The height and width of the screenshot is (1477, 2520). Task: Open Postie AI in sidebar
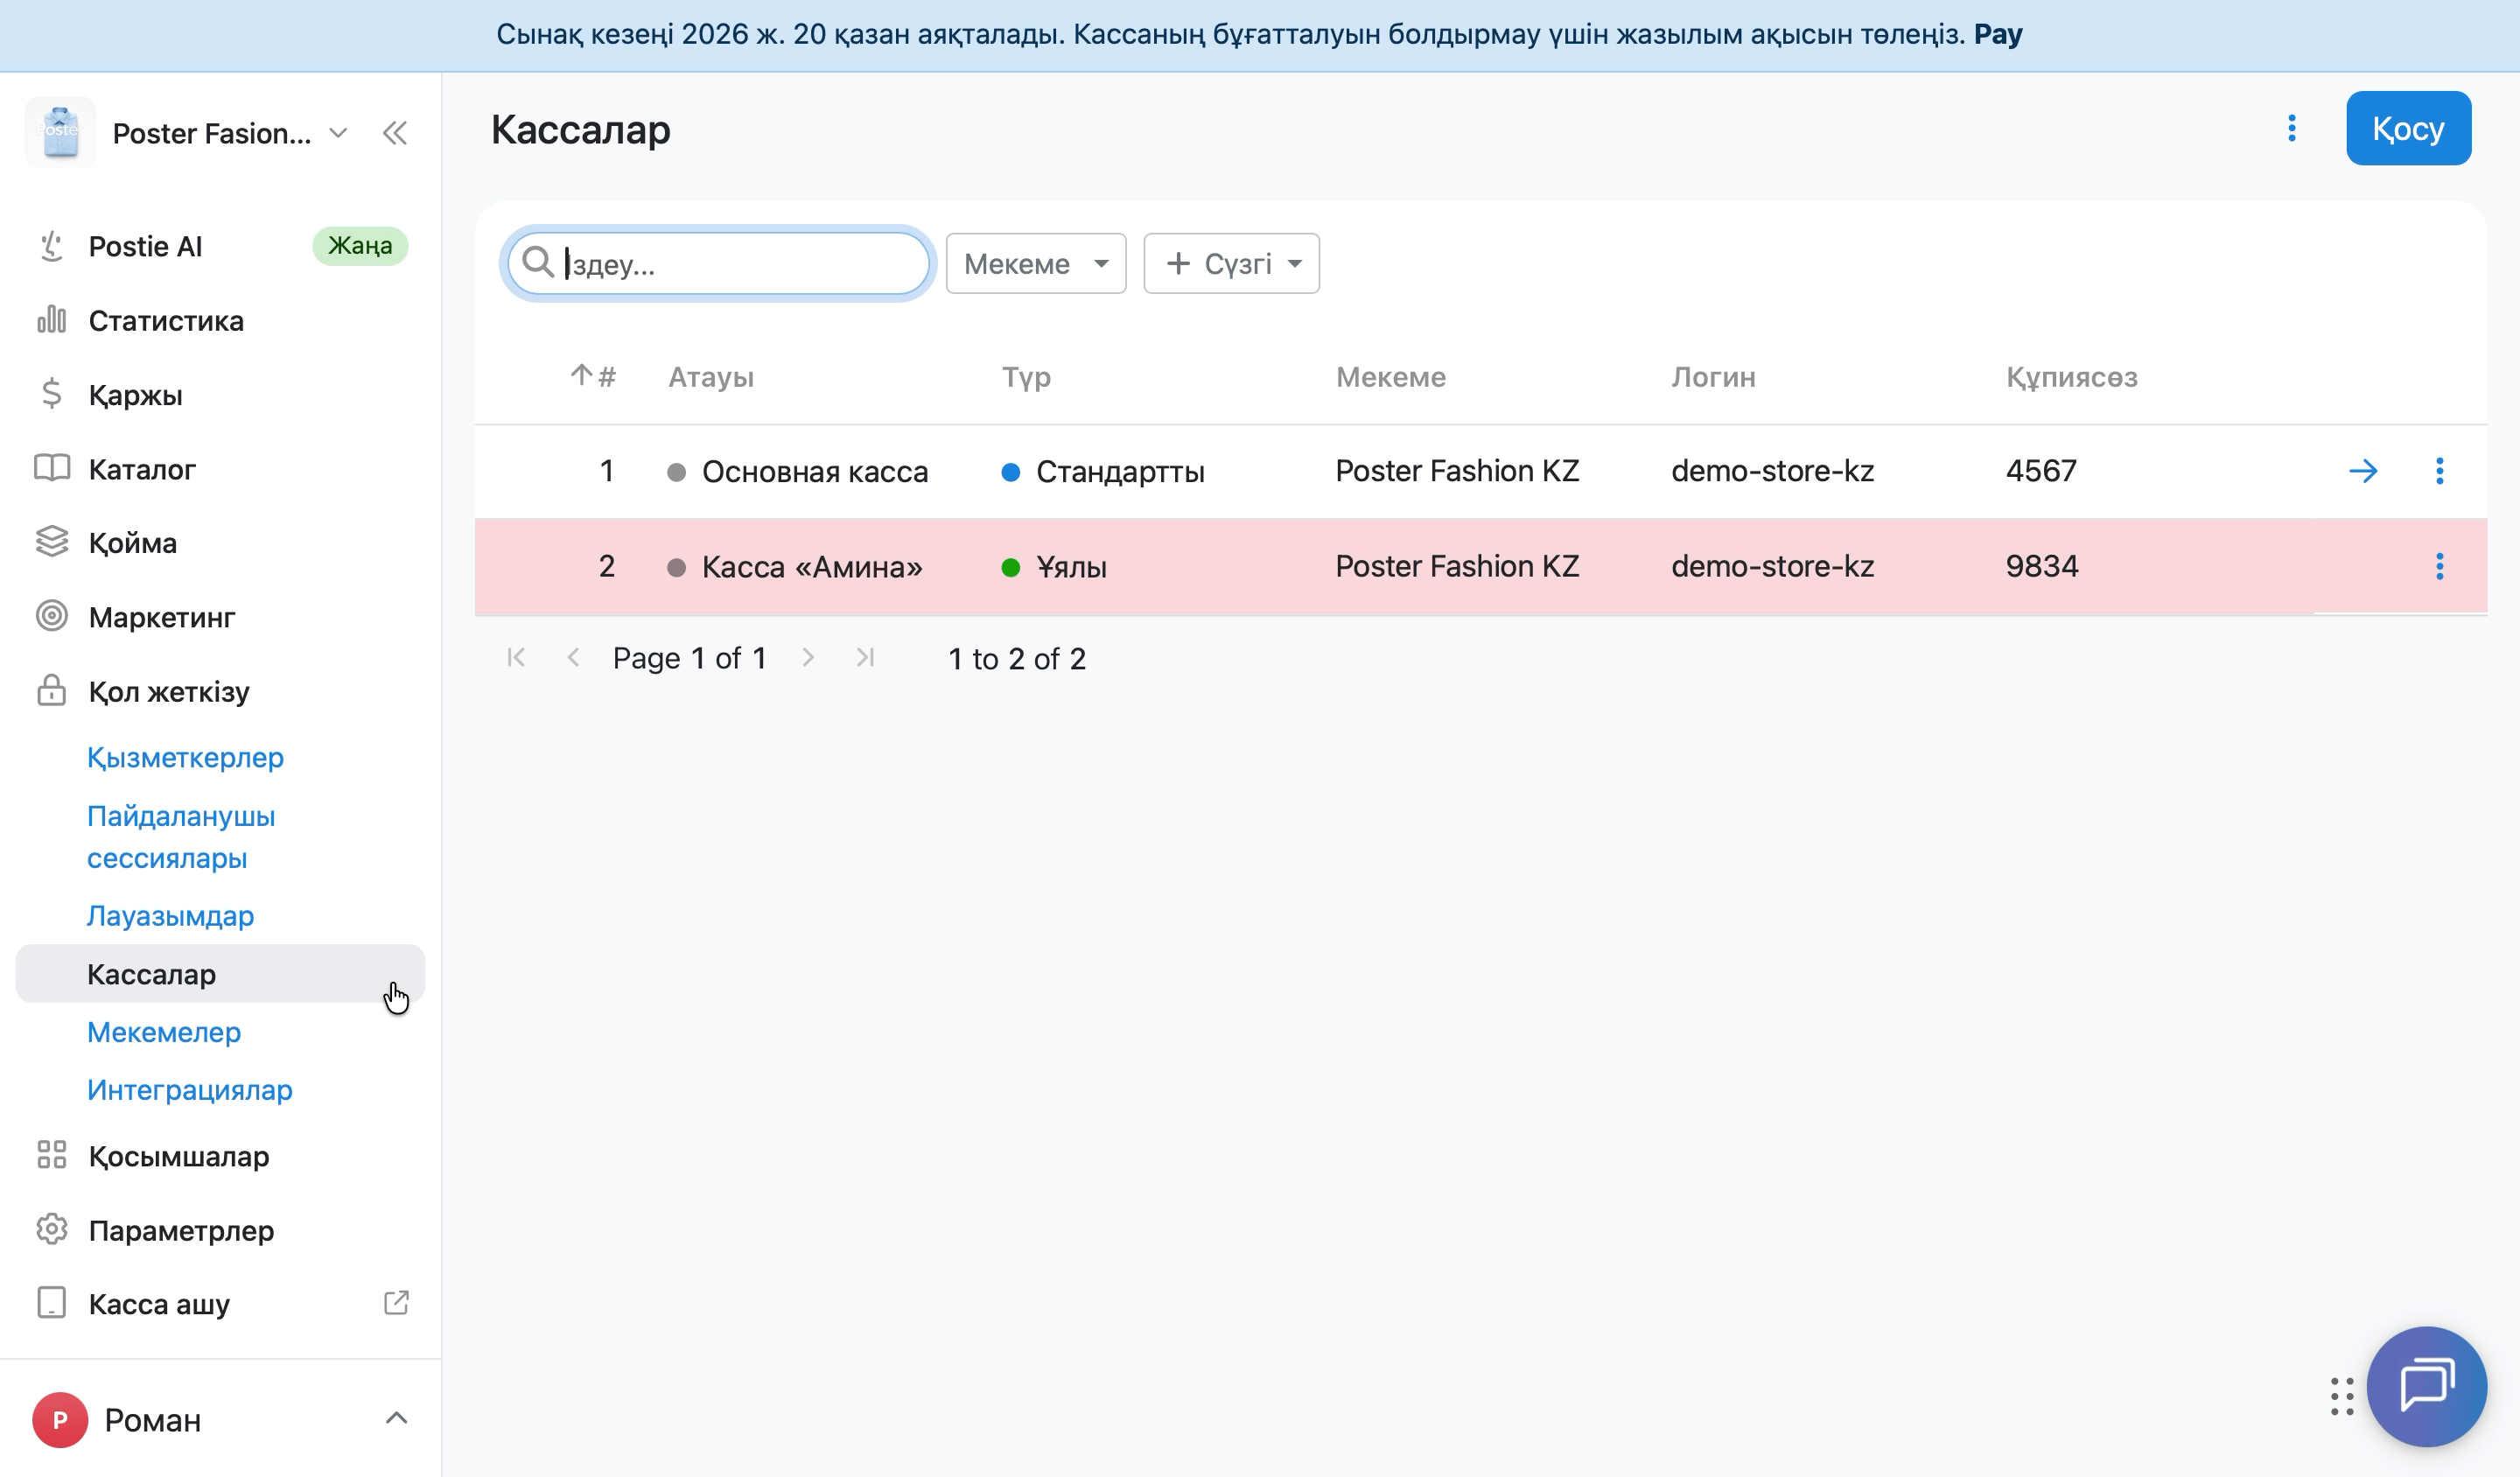click(220, 246)
